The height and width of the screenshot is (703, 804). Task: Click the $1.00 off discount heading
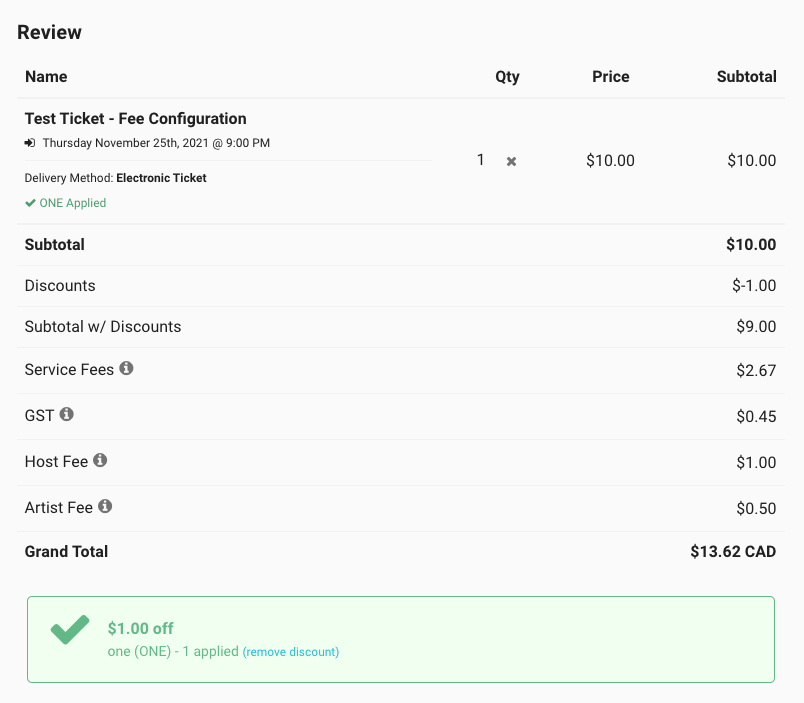pyautogui.click(x=140, y=628)
